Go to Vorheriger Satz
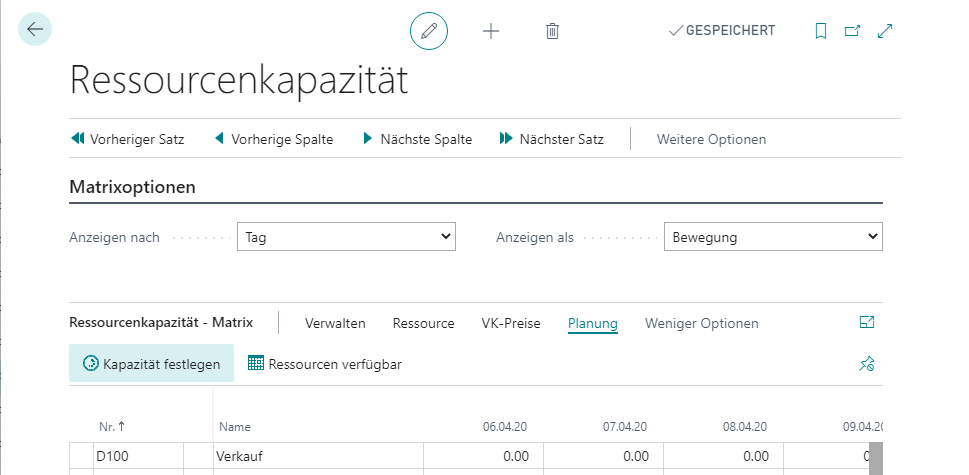Viewport: 969px width, 475px height. click(x=128, y=139)
